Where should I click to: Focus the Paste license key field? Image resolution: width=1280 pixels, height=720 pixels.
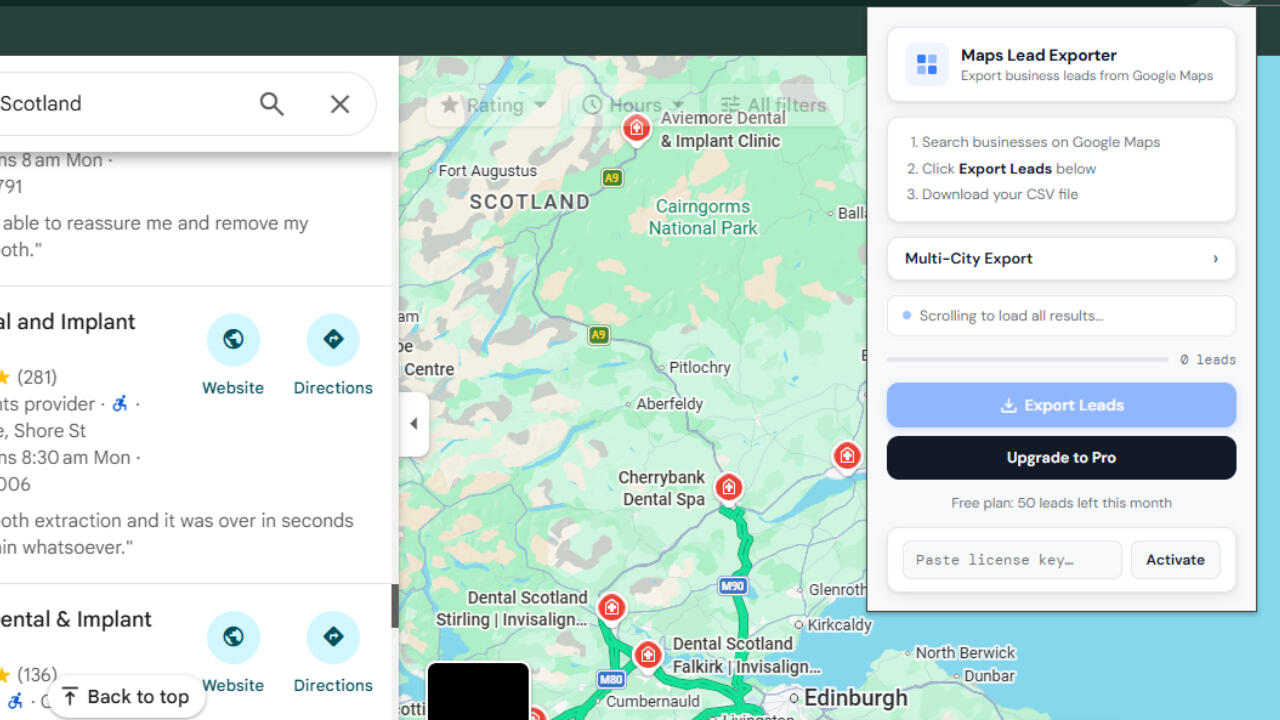tap(1011, 560)
